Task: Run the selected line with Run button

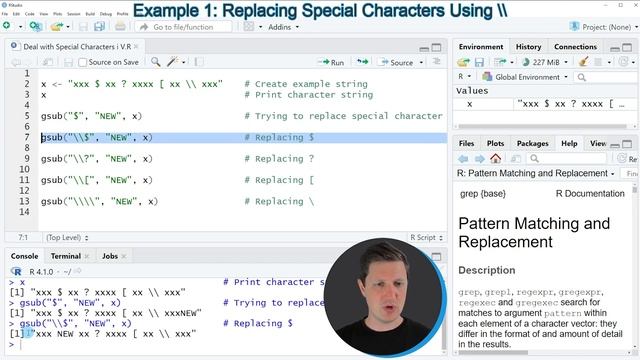Action: coord(331,62)
